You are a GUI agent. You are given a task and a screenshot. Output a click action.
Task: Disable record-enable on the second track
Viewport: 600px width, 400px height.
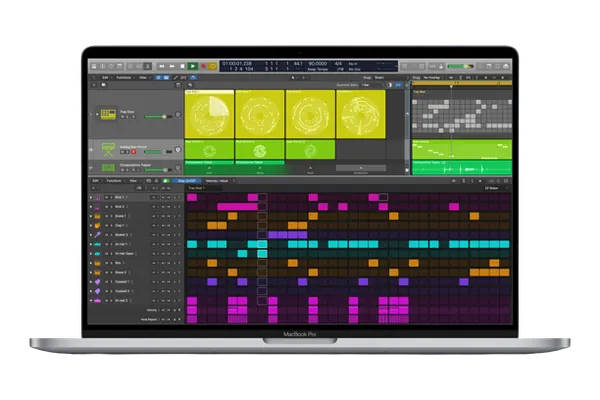(134, 152)
